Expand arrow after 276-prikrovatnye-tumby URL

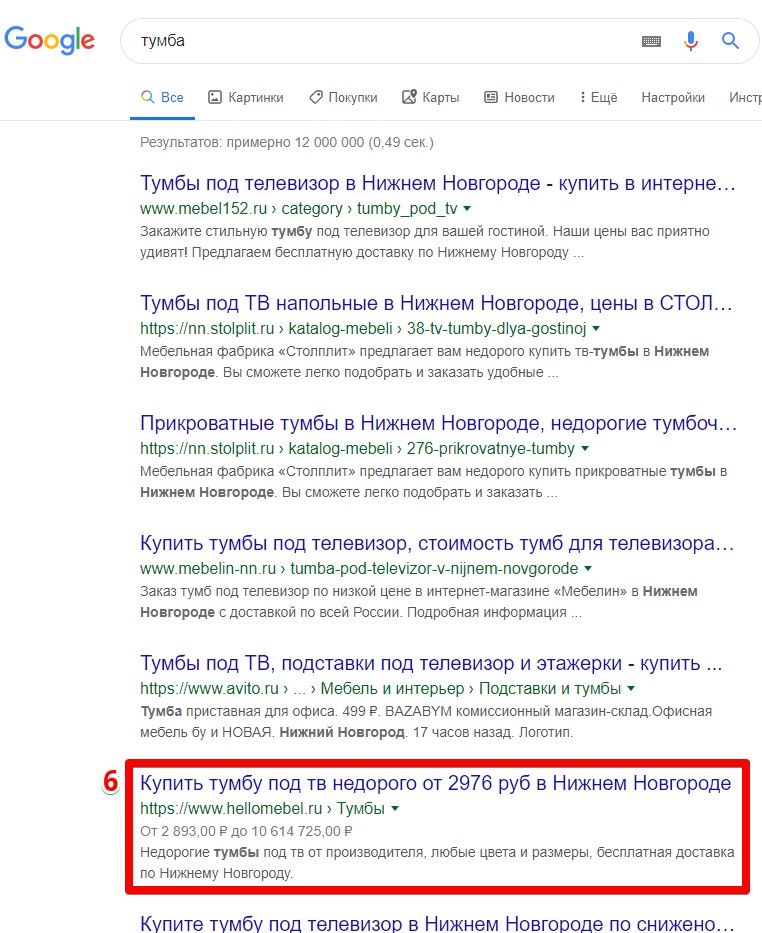point(585,449)
